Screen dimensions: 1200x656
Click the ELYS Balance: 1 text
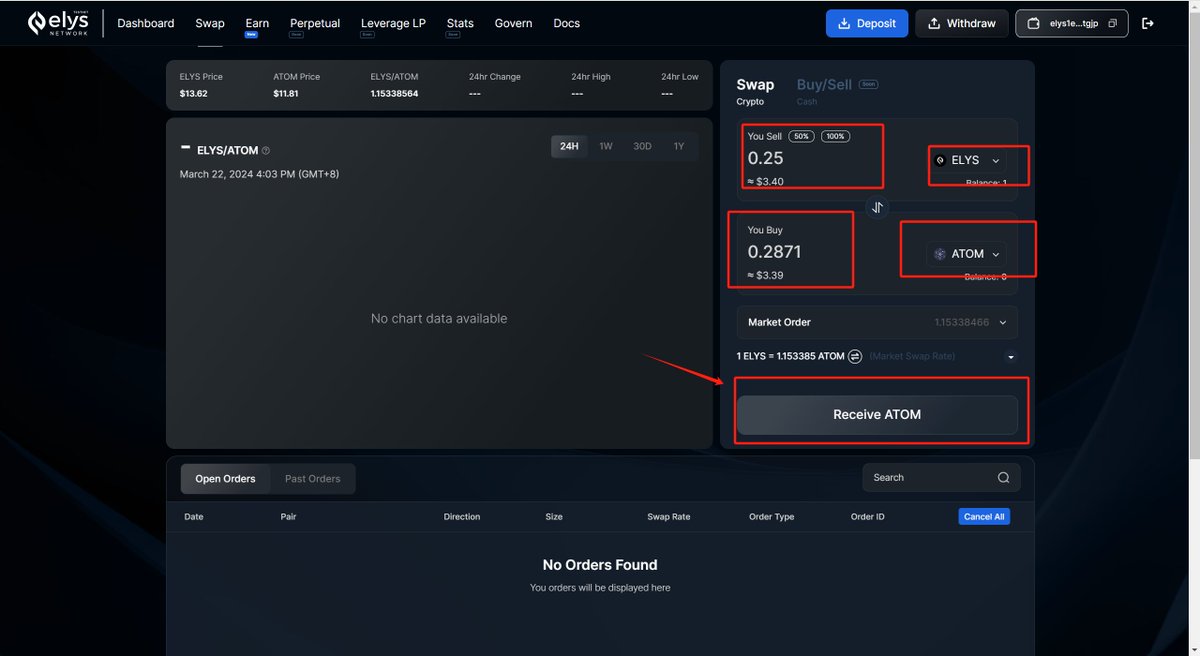coord(986,183)
